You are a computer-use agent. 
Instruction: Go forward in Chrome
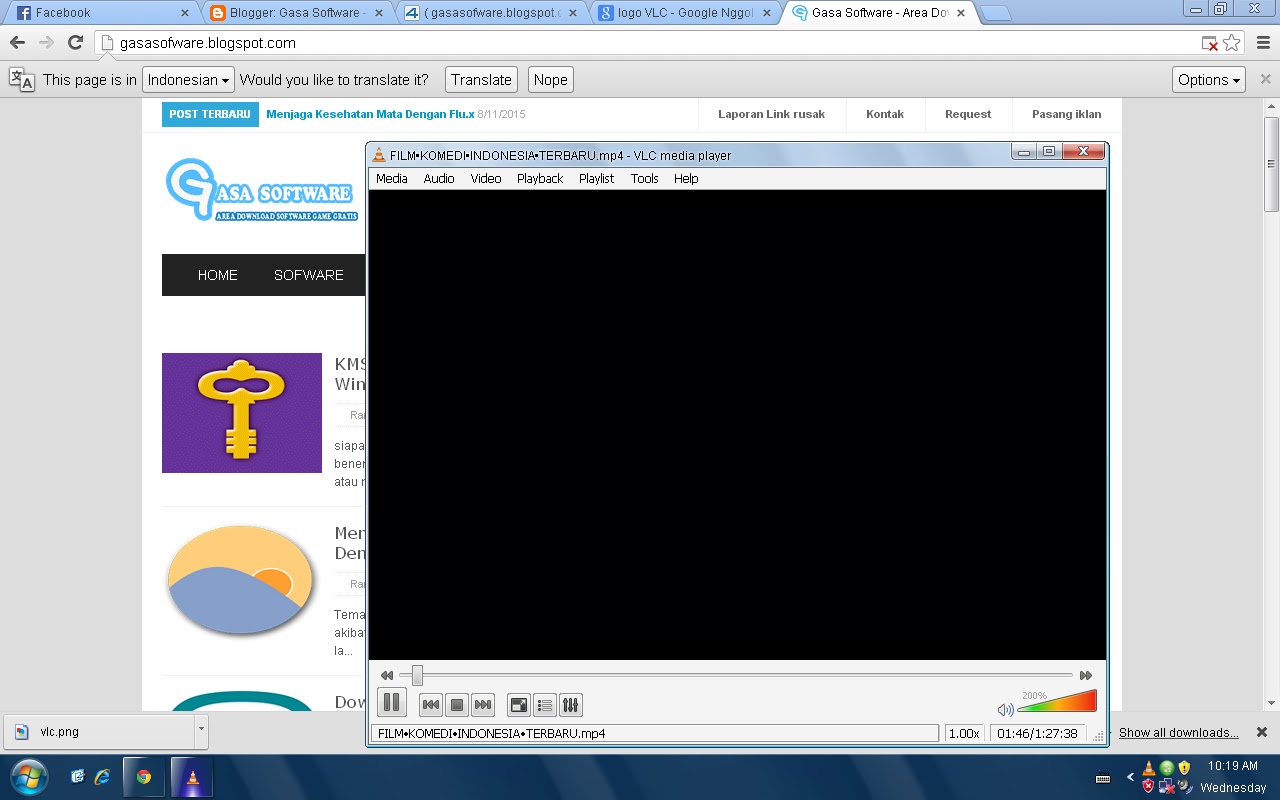pyautogui.click(x=46, y=43)
